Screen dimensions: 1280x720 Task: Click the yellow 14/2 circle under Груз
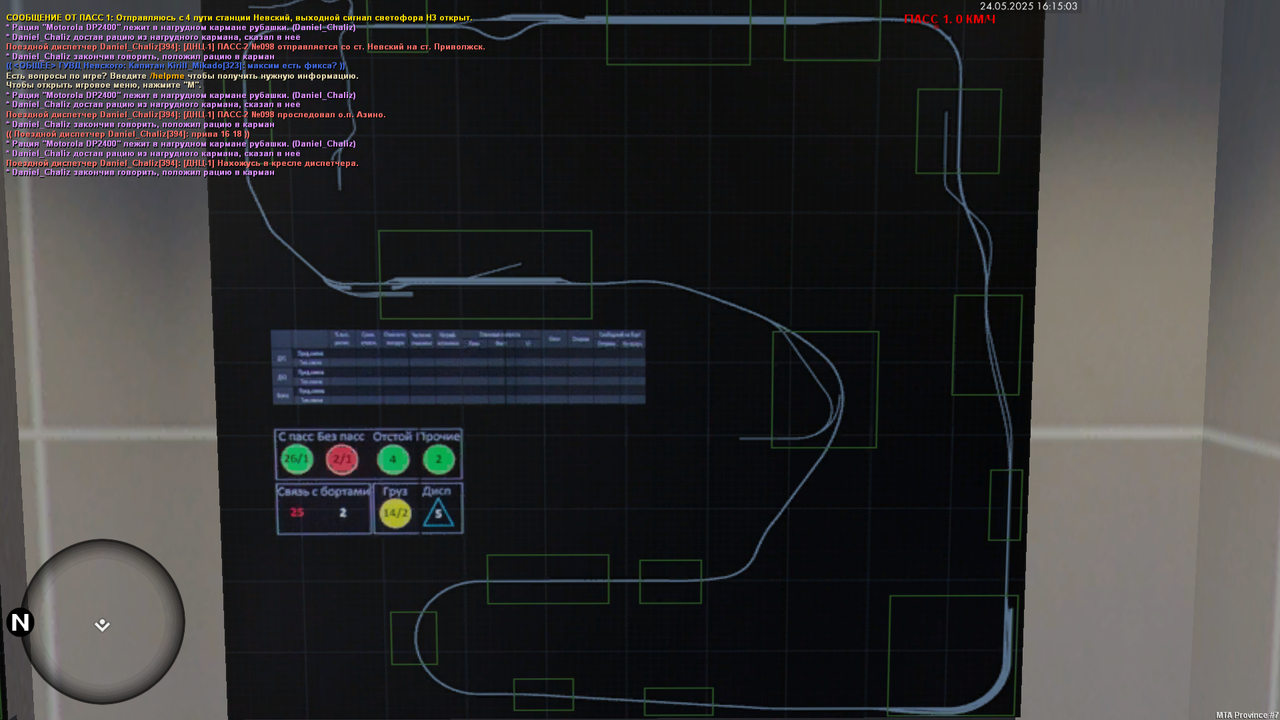(396, 513)
